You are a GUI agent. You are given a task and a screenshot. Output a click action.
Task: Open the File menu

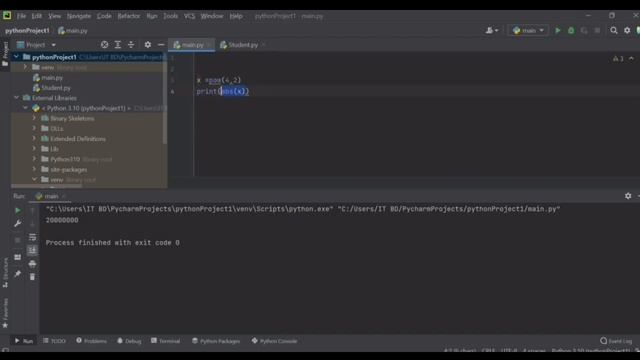[21, 16]
